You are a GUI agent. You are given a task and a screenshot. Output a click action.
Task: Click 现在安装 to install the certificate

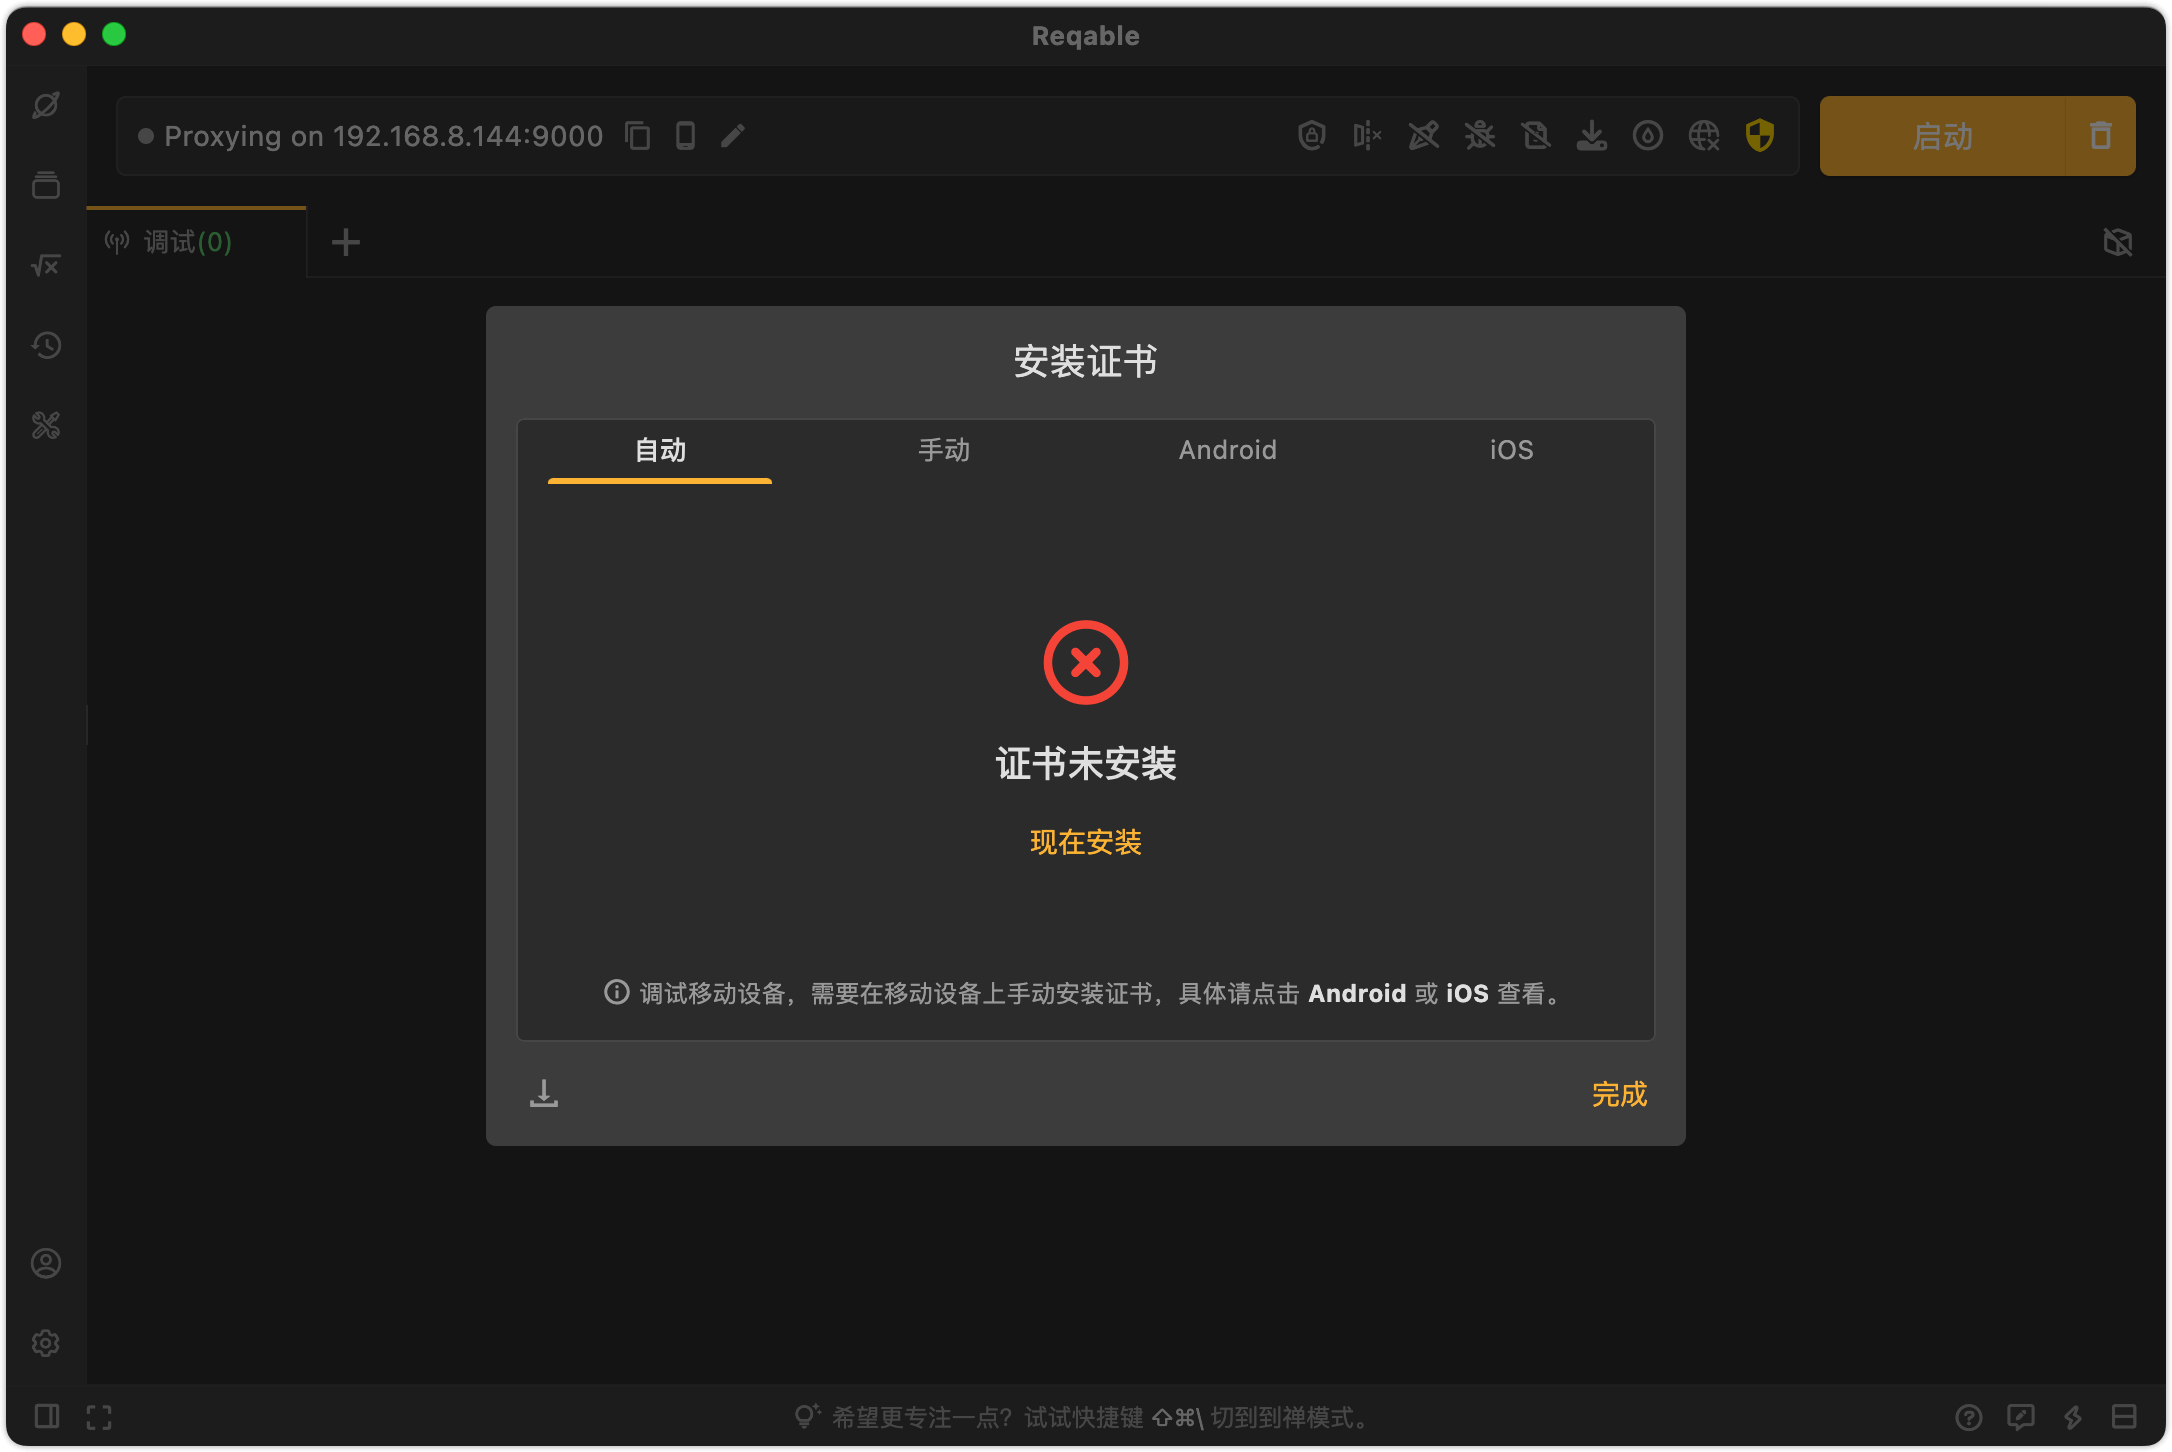click(1085, 842)
